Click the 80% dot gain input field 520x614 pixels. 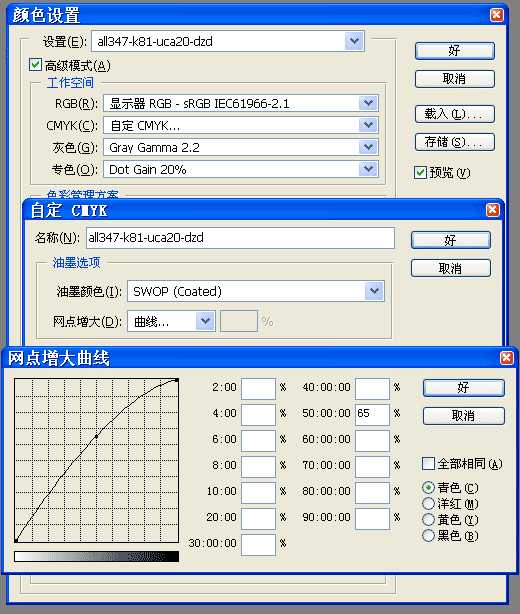pyautogui.click(x=372, y=493)
